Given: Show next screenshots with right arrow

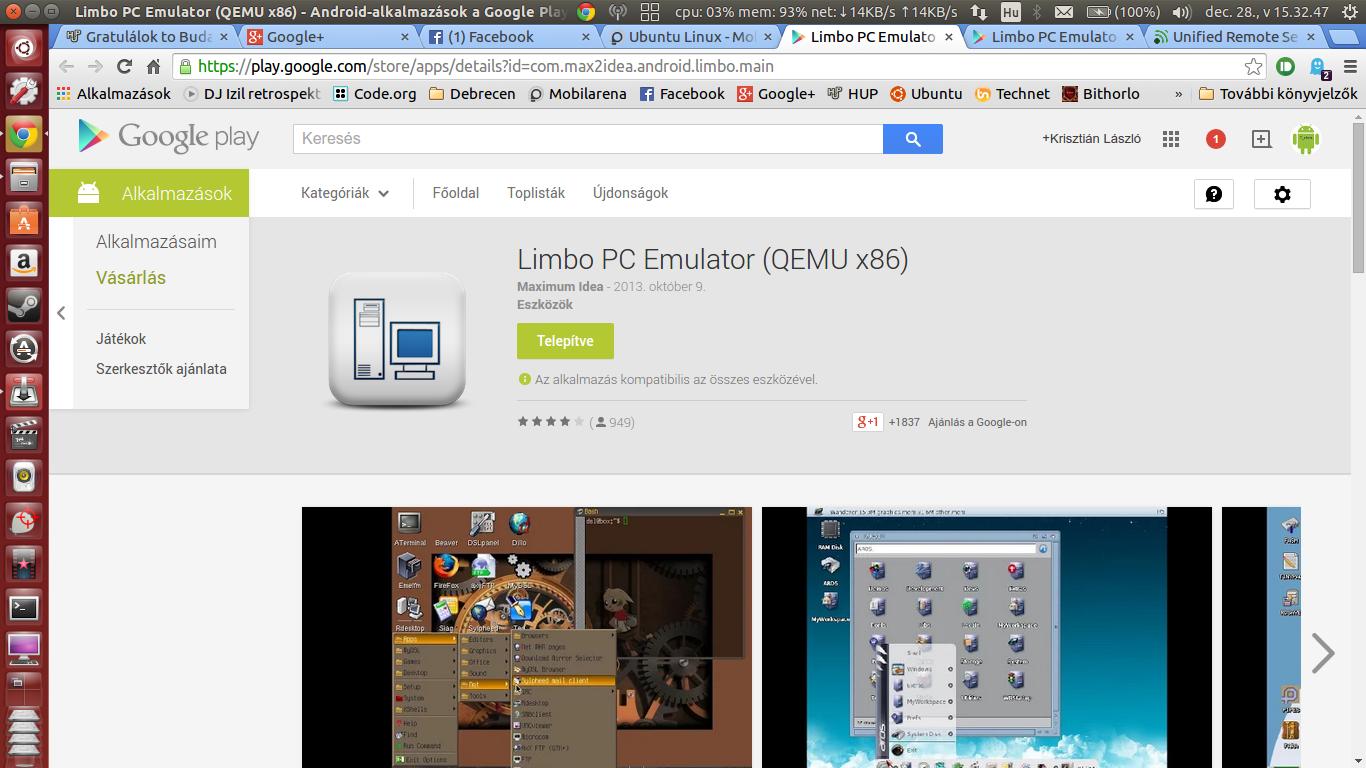Looking at the screenshot, I should (x=1323, y=653).
